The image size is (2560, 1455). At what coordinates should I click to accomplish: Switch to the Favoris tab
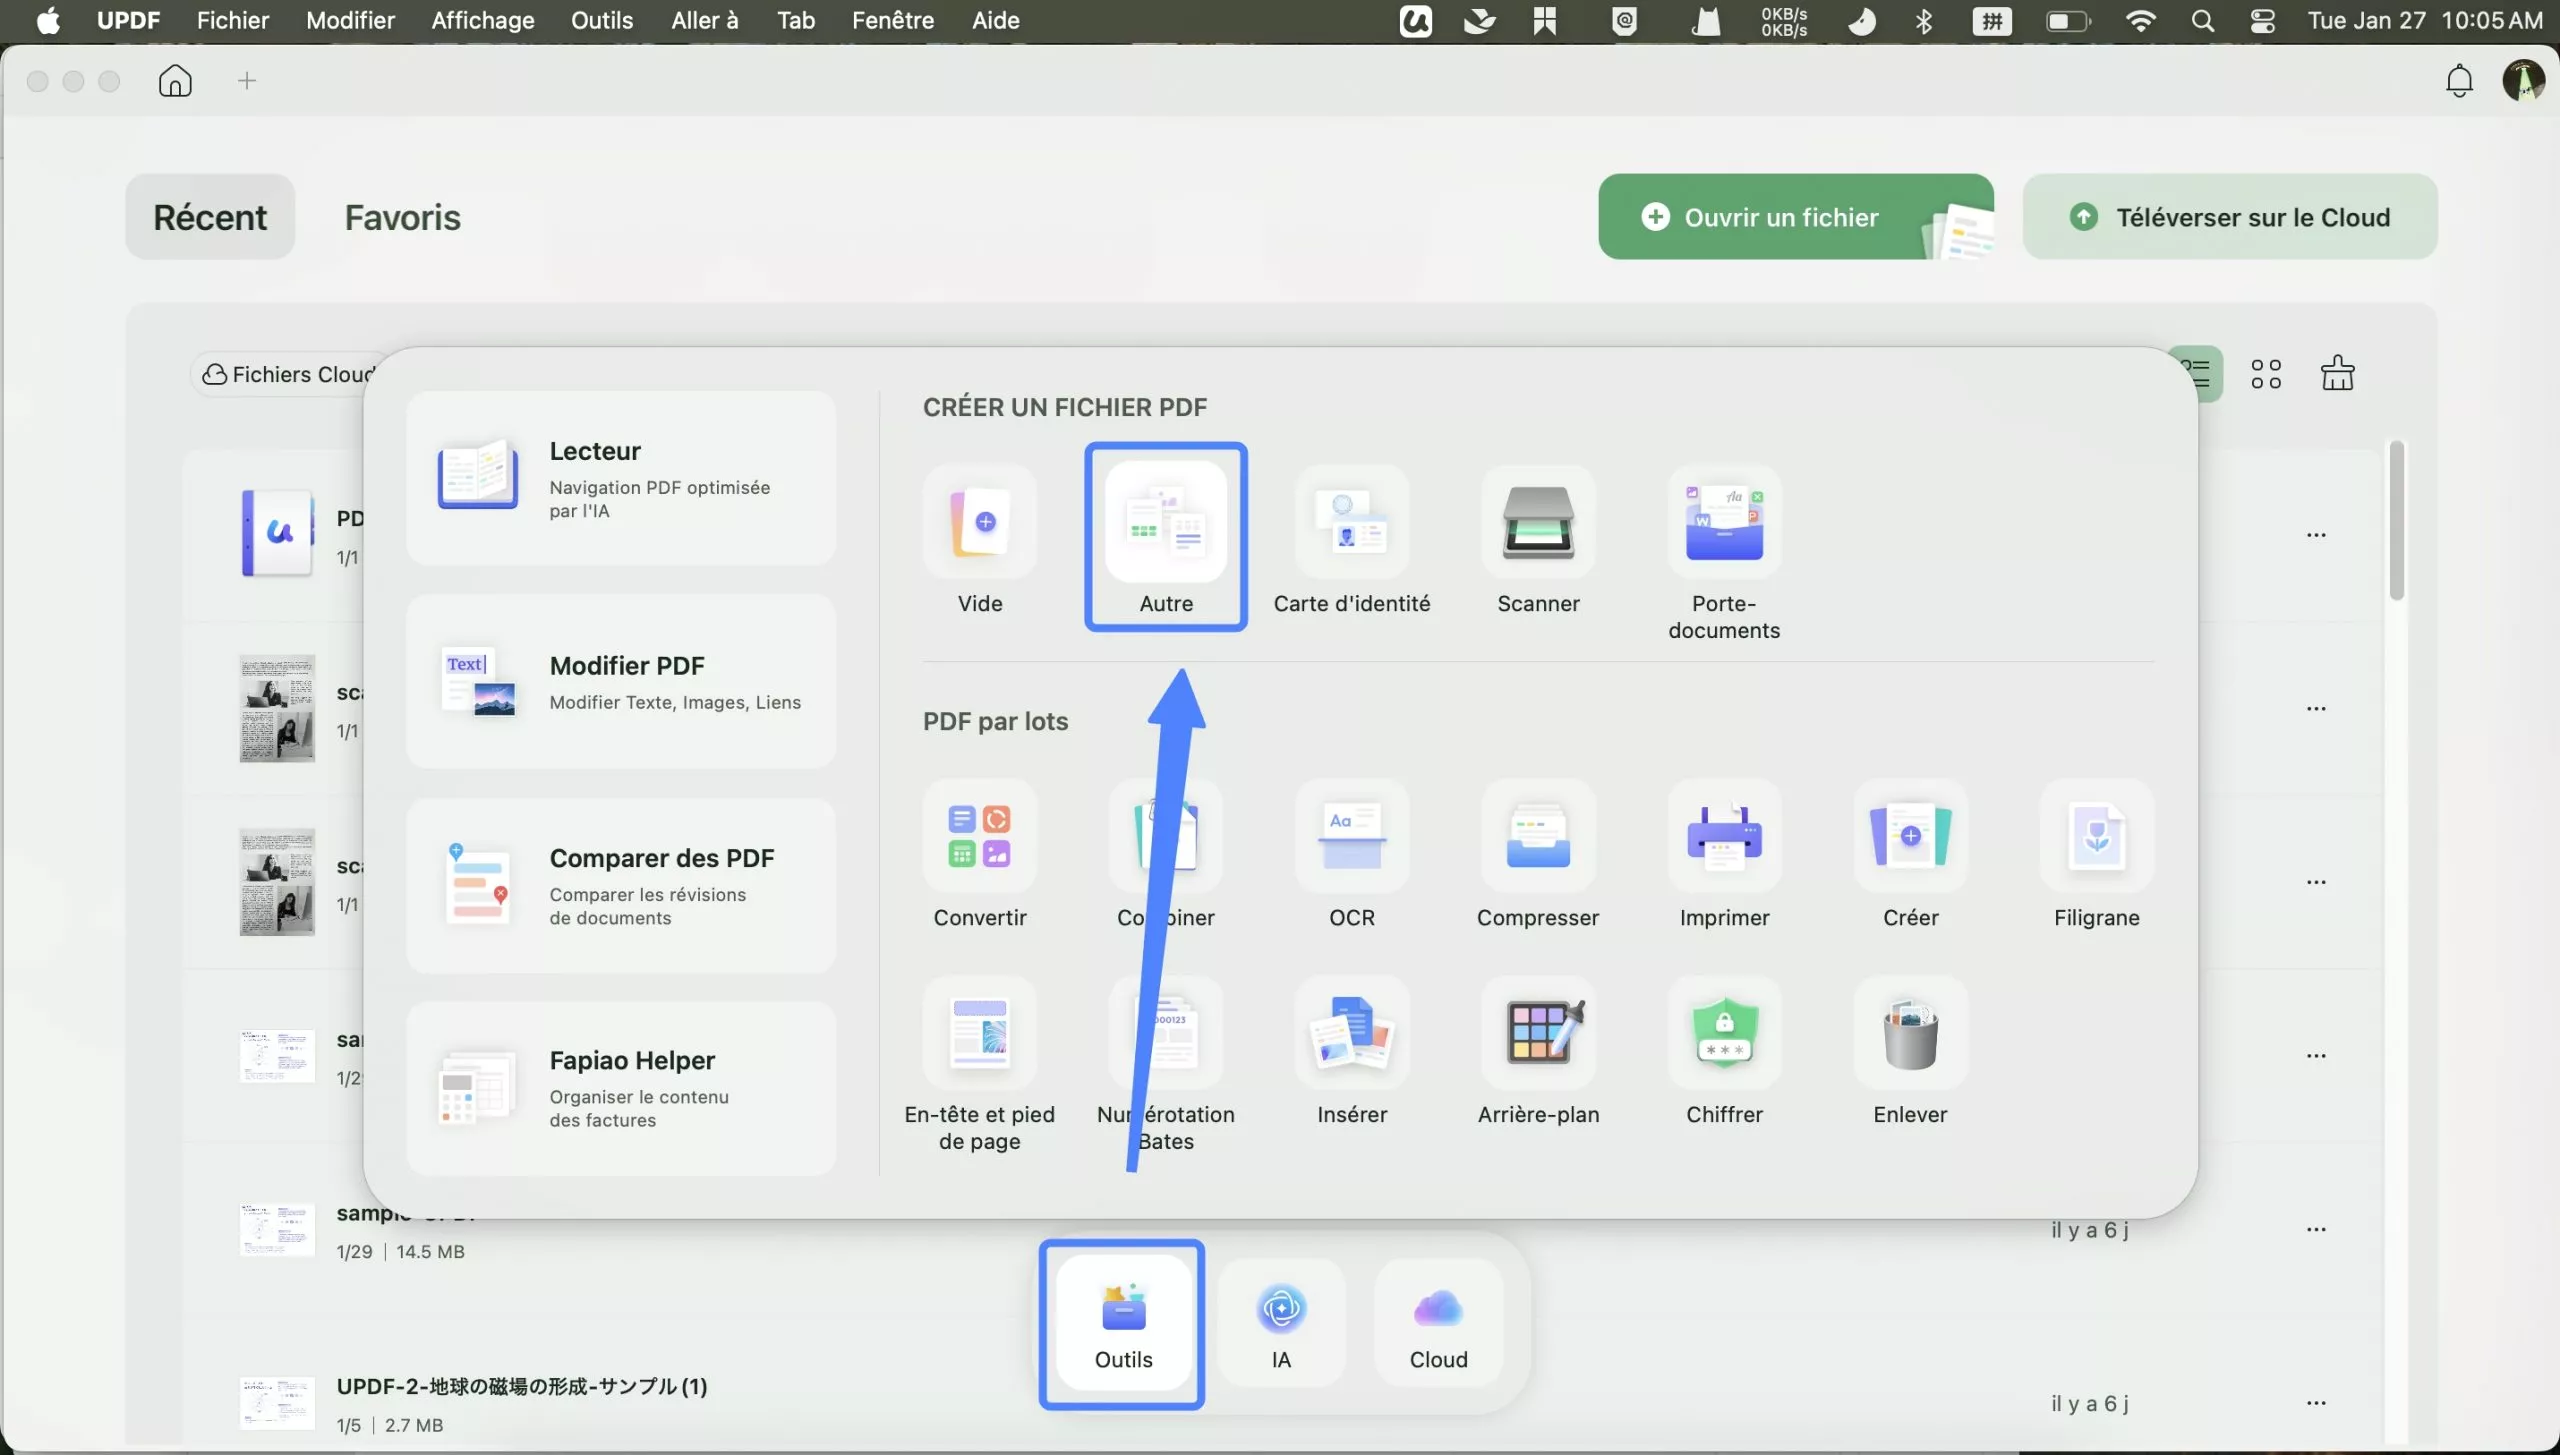[x=402, y=217]
